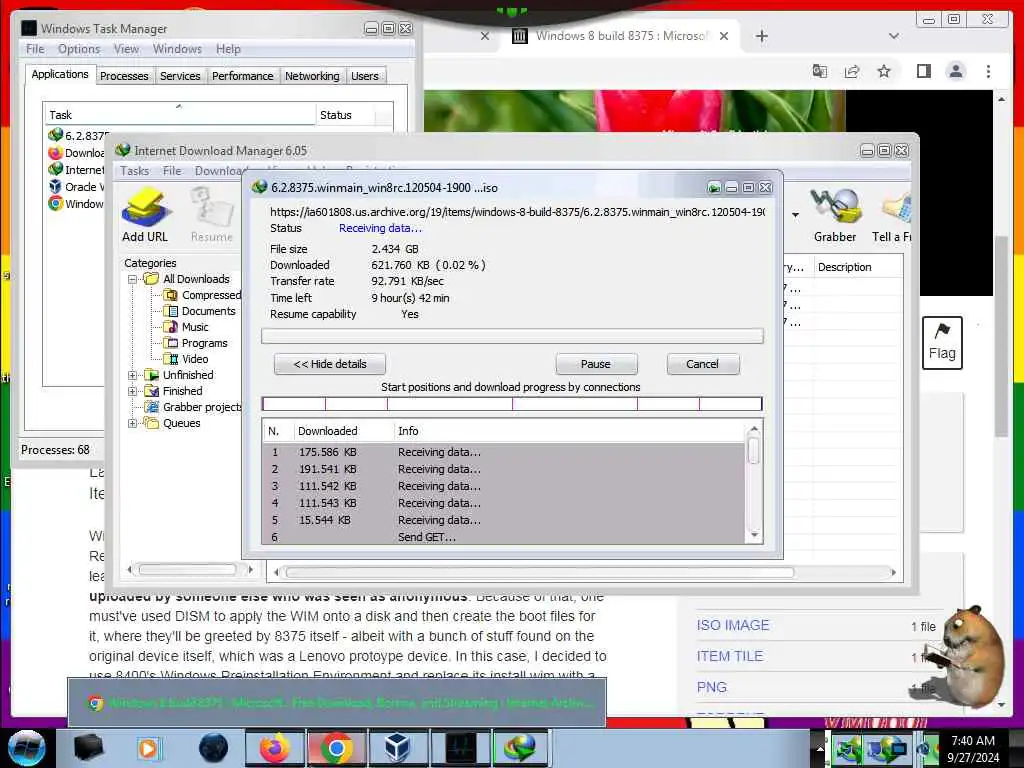This screenshot has height=768, width=1024.
Task: Open the Task Manager taskbar icon
Action: click(460, 748)
